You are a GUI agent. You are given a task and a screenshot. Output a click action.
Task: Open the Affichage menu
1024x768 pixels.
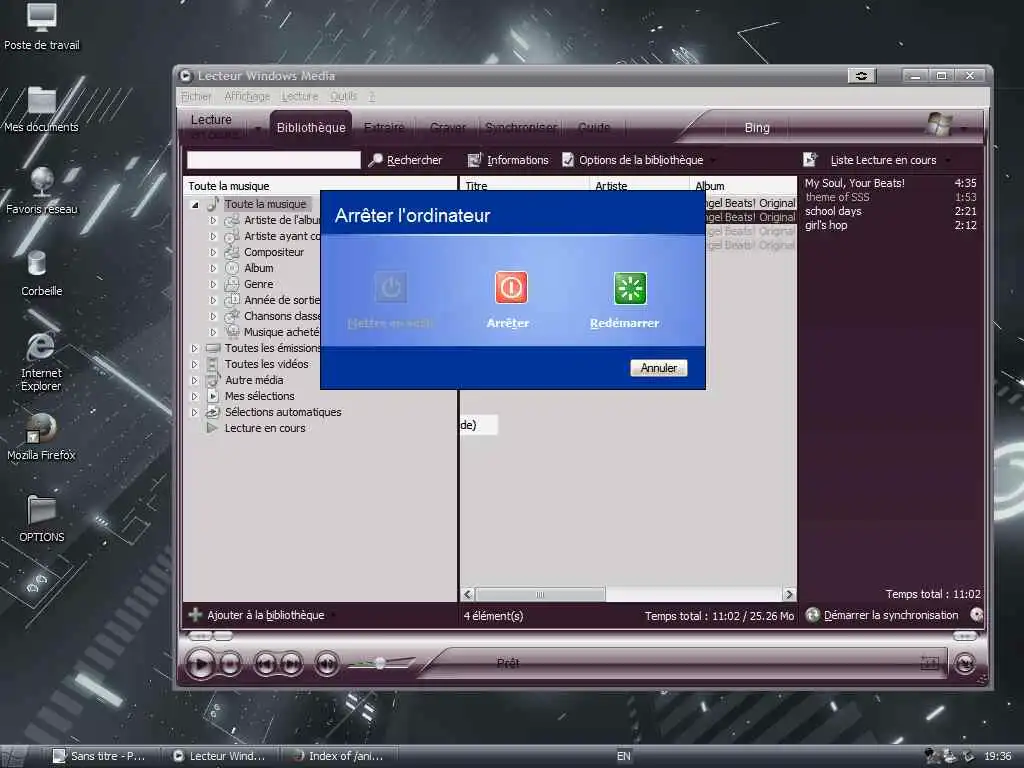(247, 97)
